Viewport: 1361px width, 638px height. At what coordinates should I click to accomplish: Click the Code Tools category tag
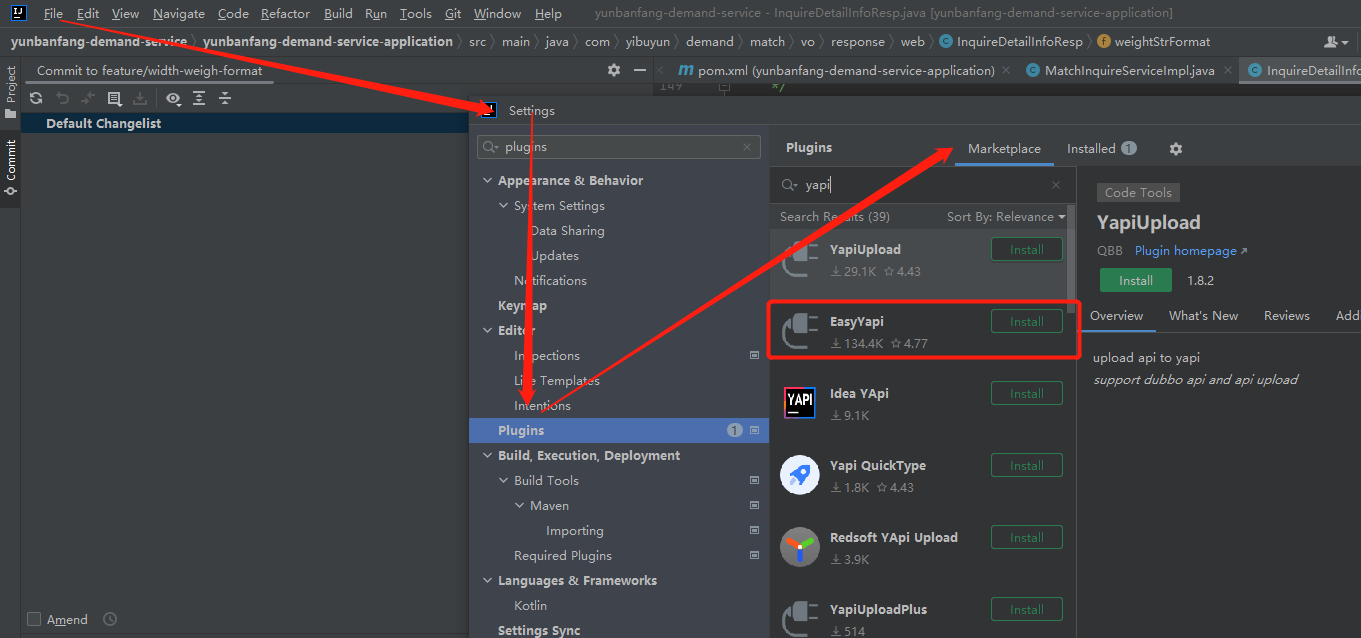[1138, 192]
